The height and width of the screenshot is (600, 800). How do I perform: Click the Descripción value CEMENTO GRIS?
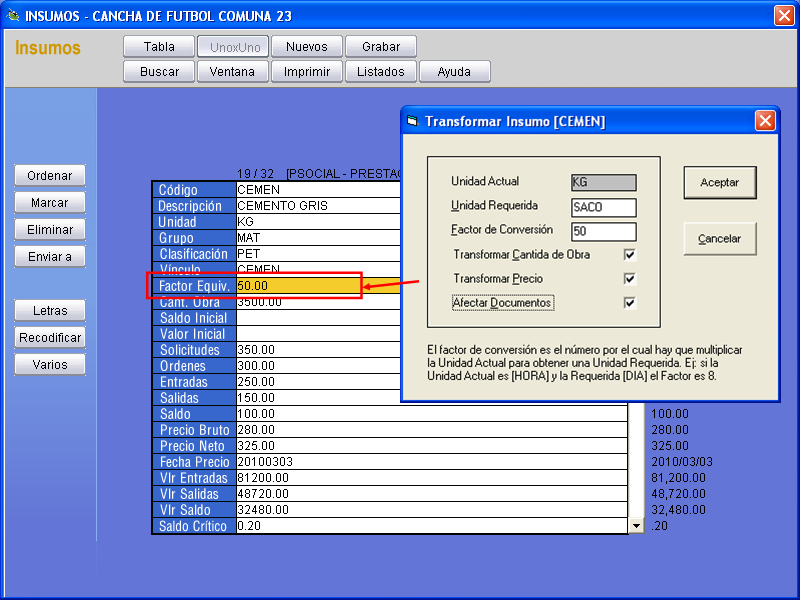[283, 206]
